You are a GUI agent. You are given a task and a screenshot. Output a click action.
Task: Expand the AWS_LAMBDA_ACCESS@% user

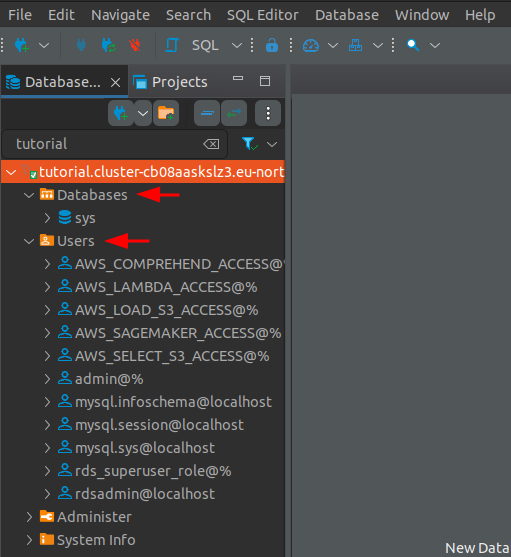tap(47, 287)
